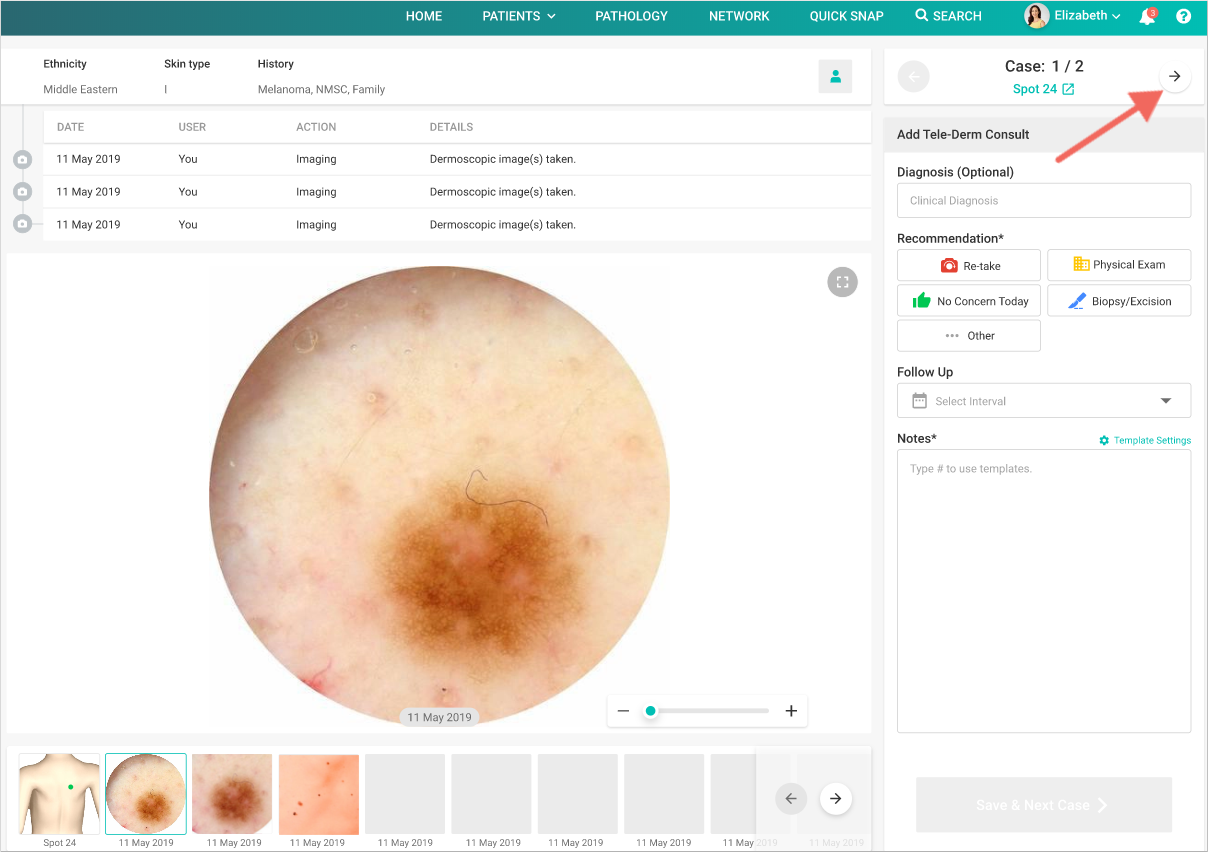
Task: Click history text 'Melanoma, NMSC, Family'
Action: click(x=321, y=89)
